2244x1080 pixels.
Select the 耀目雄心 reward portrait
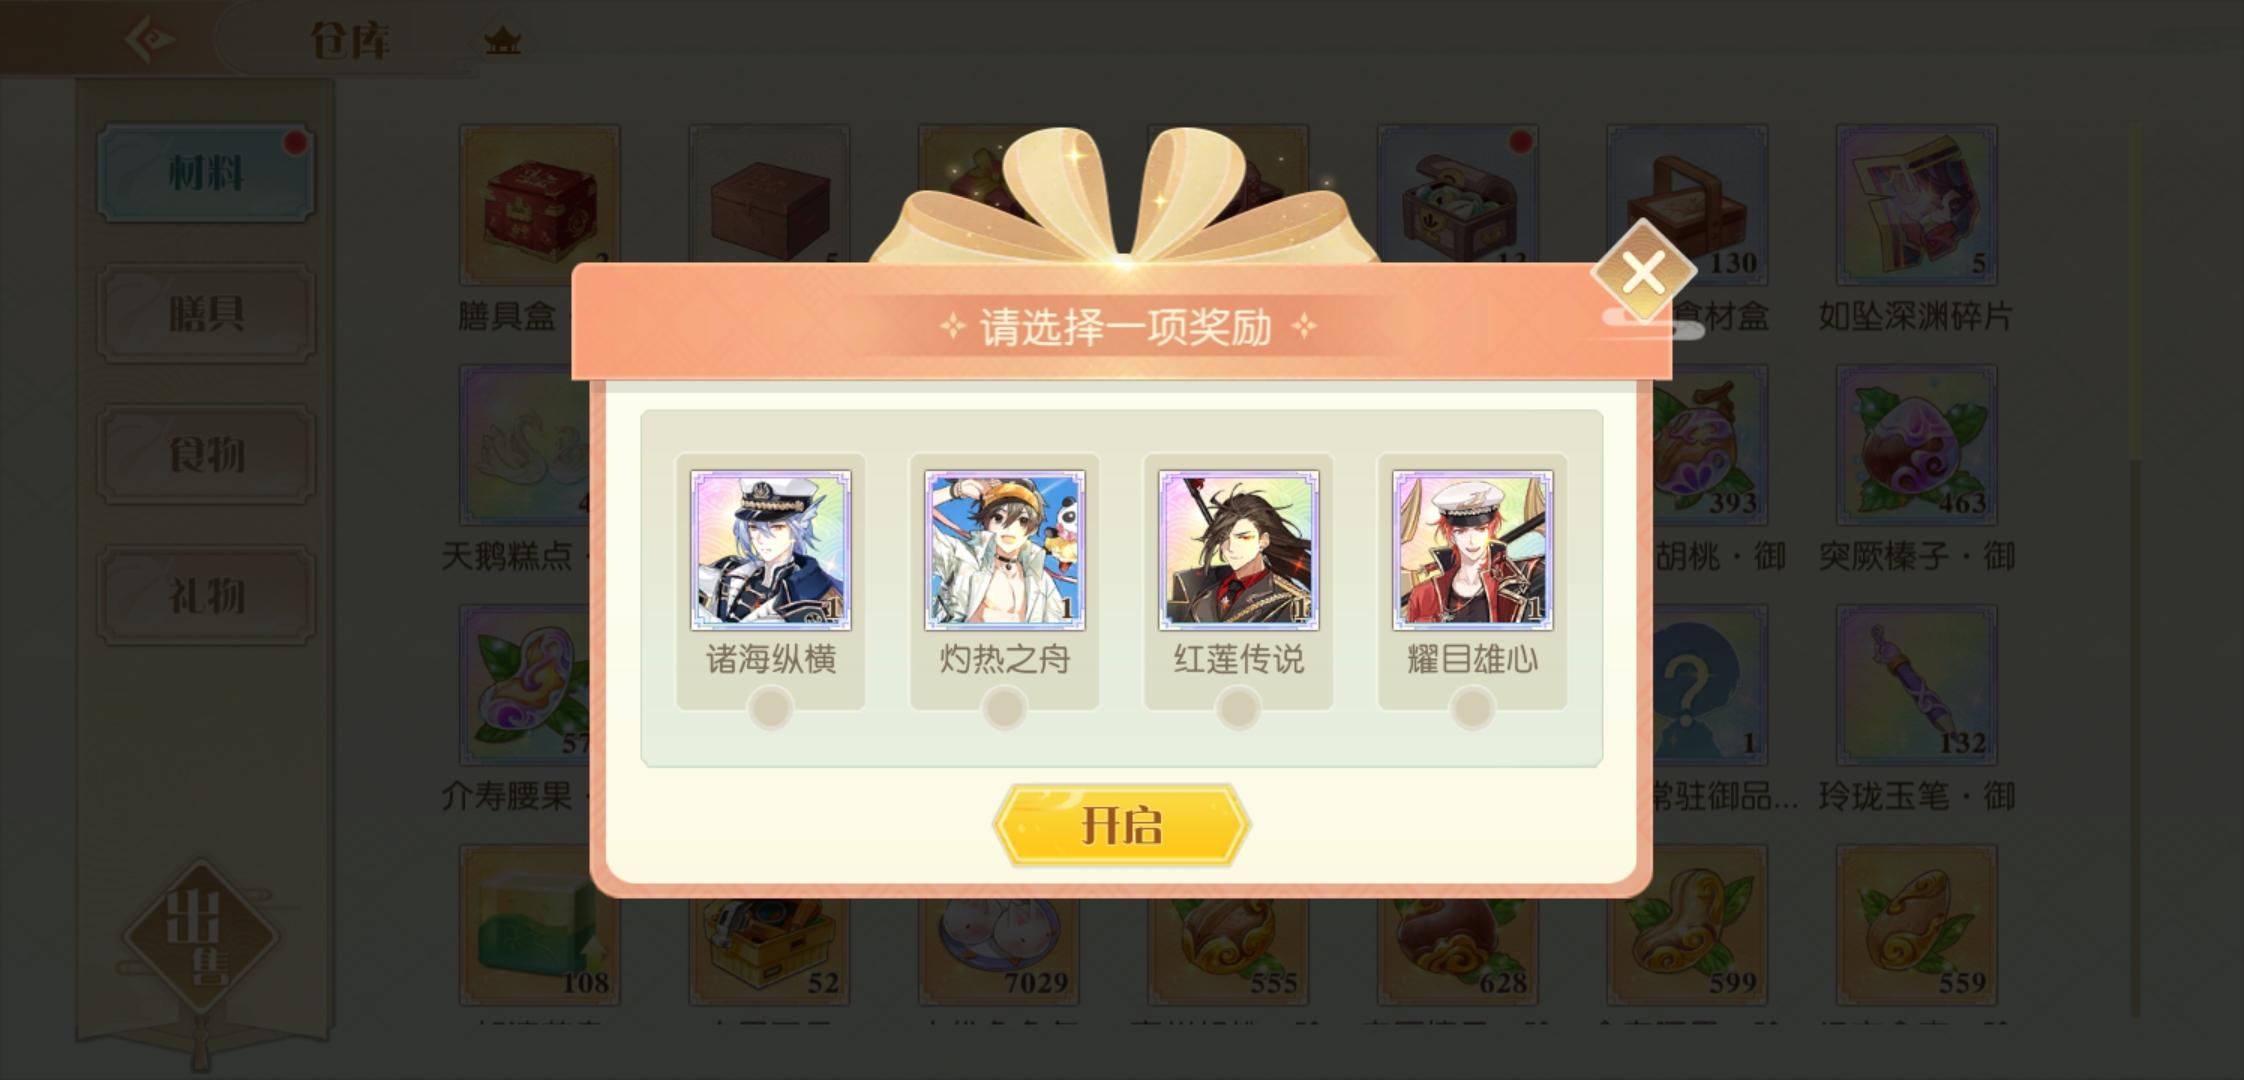coord(1472,550)
